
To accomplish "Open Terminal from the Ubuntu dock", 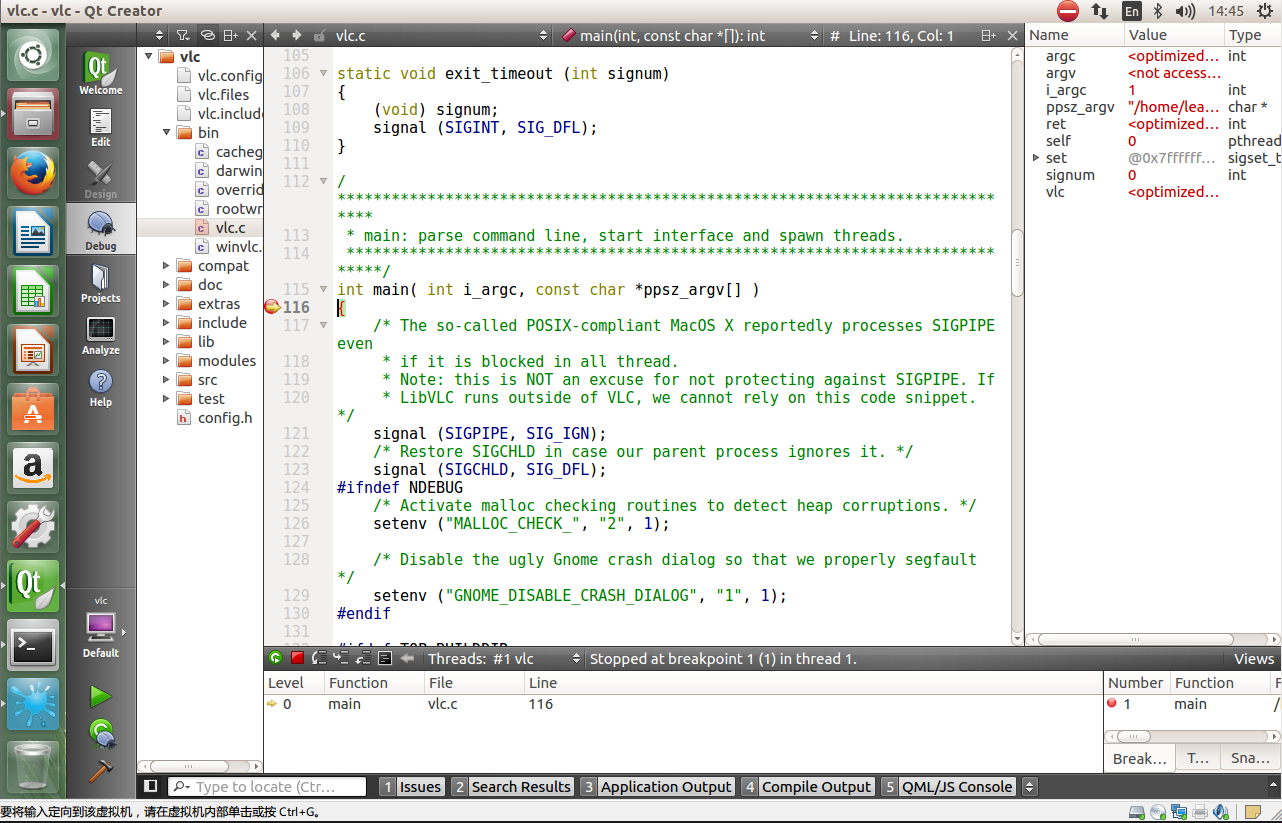I will point(33,645).
